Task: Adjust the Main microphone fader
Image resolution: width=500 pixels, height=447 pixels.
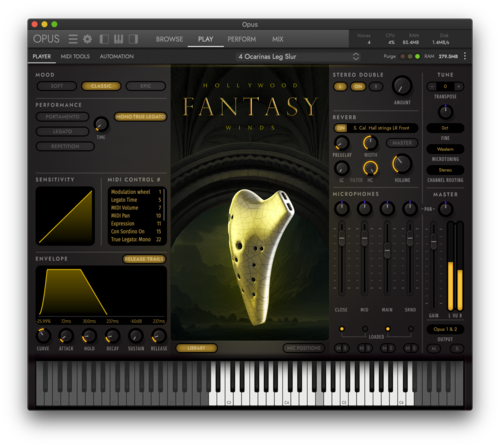Action: coord(387,250)
